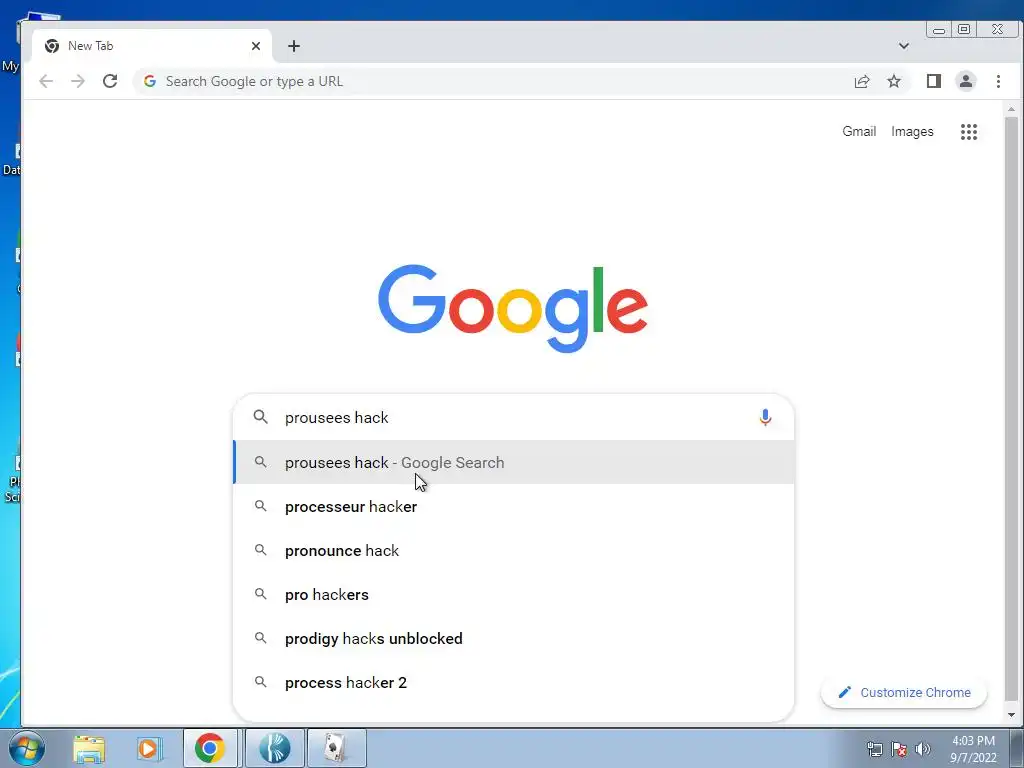This screenshot has width=1024, height=768.
Task: Click the browser back arrow
Action: (x=46, y=81)
